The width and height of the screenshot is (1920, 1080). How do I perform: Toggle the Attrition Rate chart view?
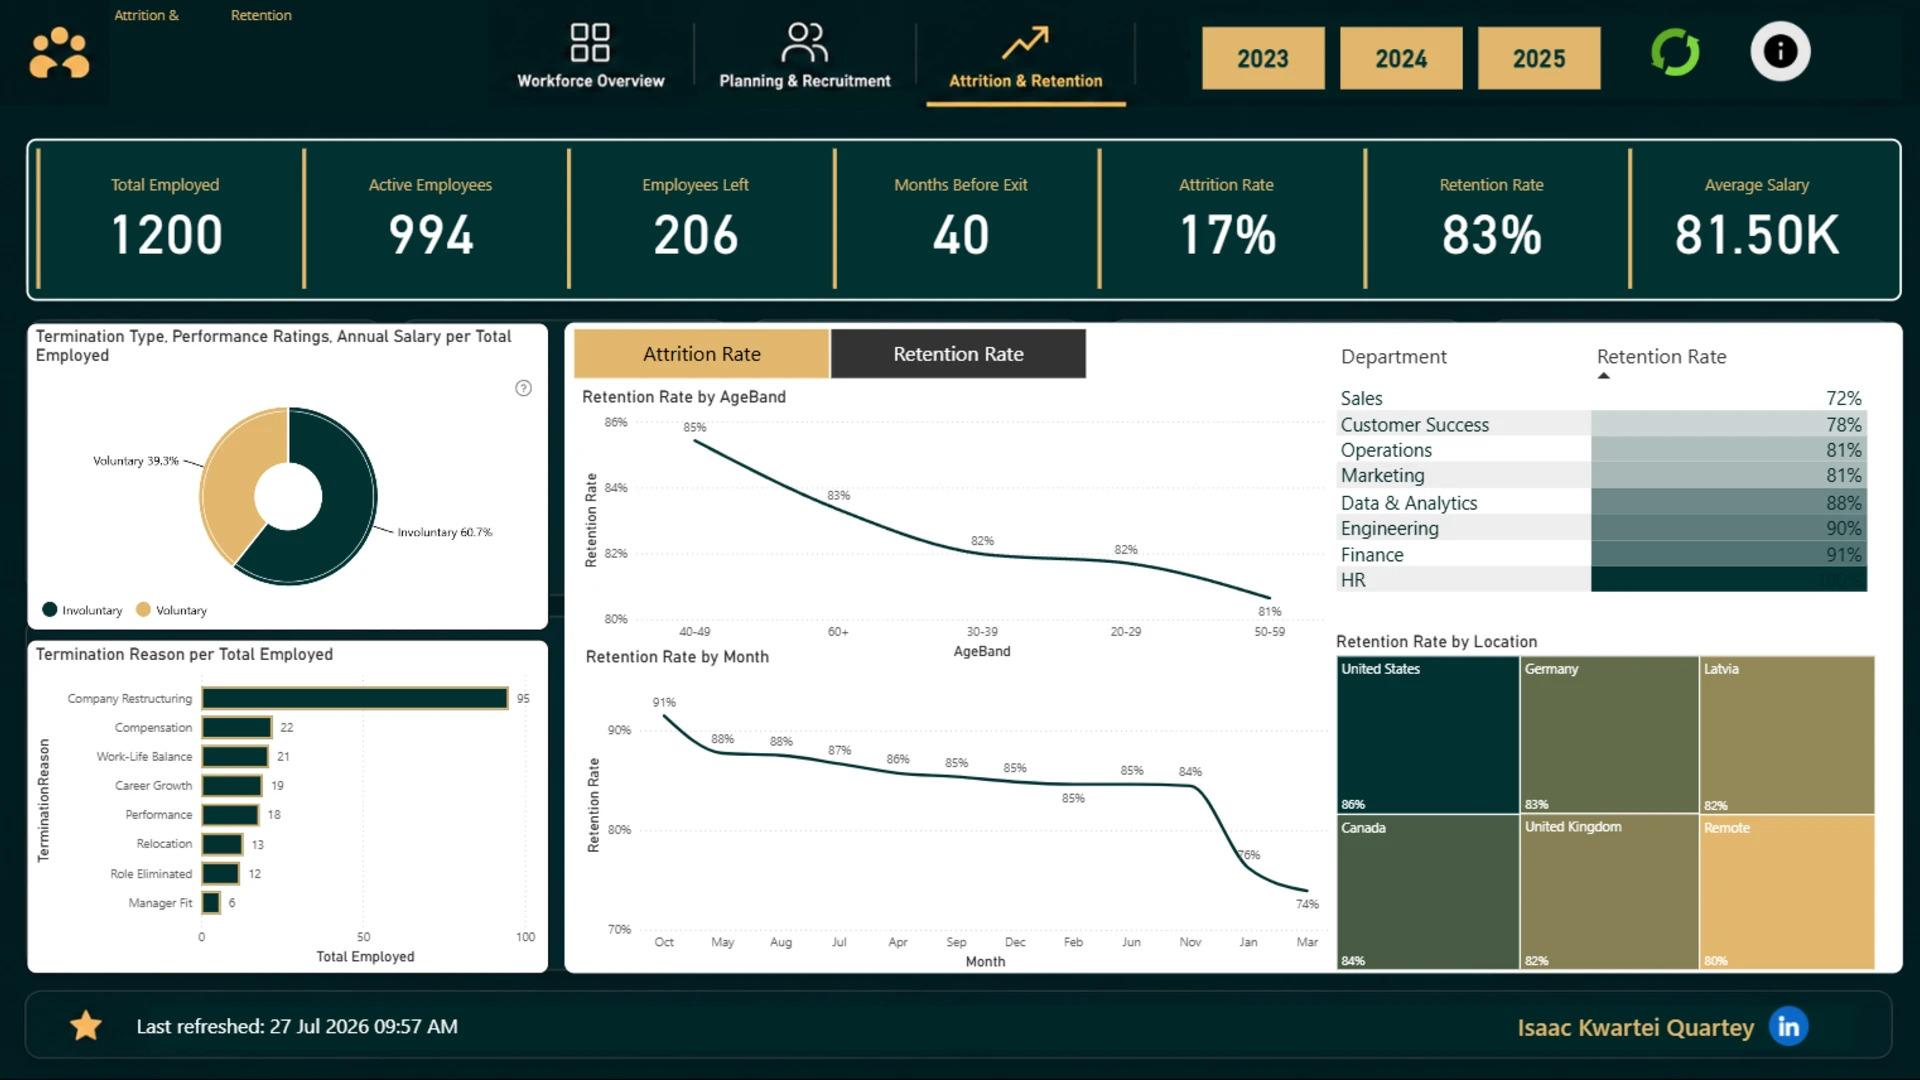click(x=702, y=354)
